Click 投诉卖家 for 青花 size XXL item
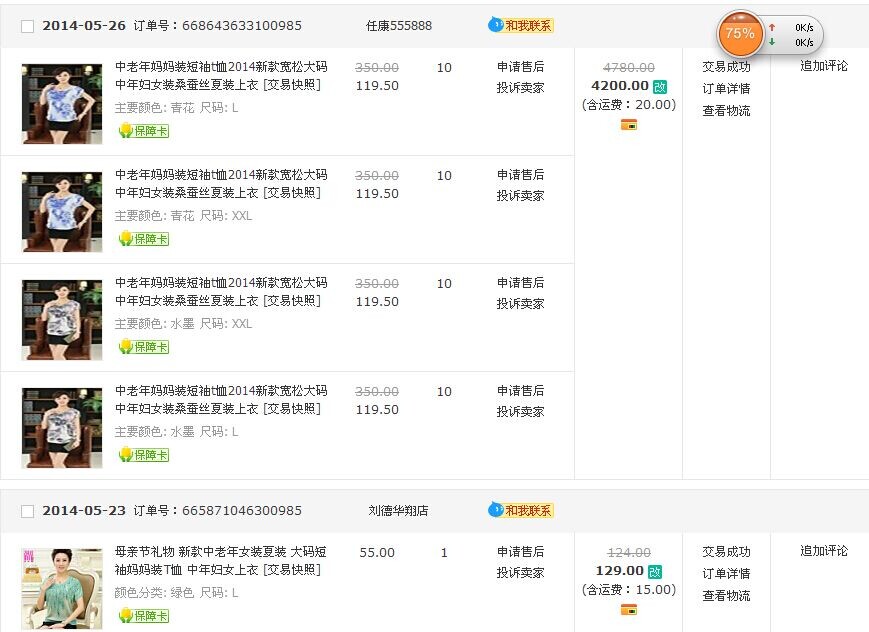The image size is (869, 632). (520, 196)
